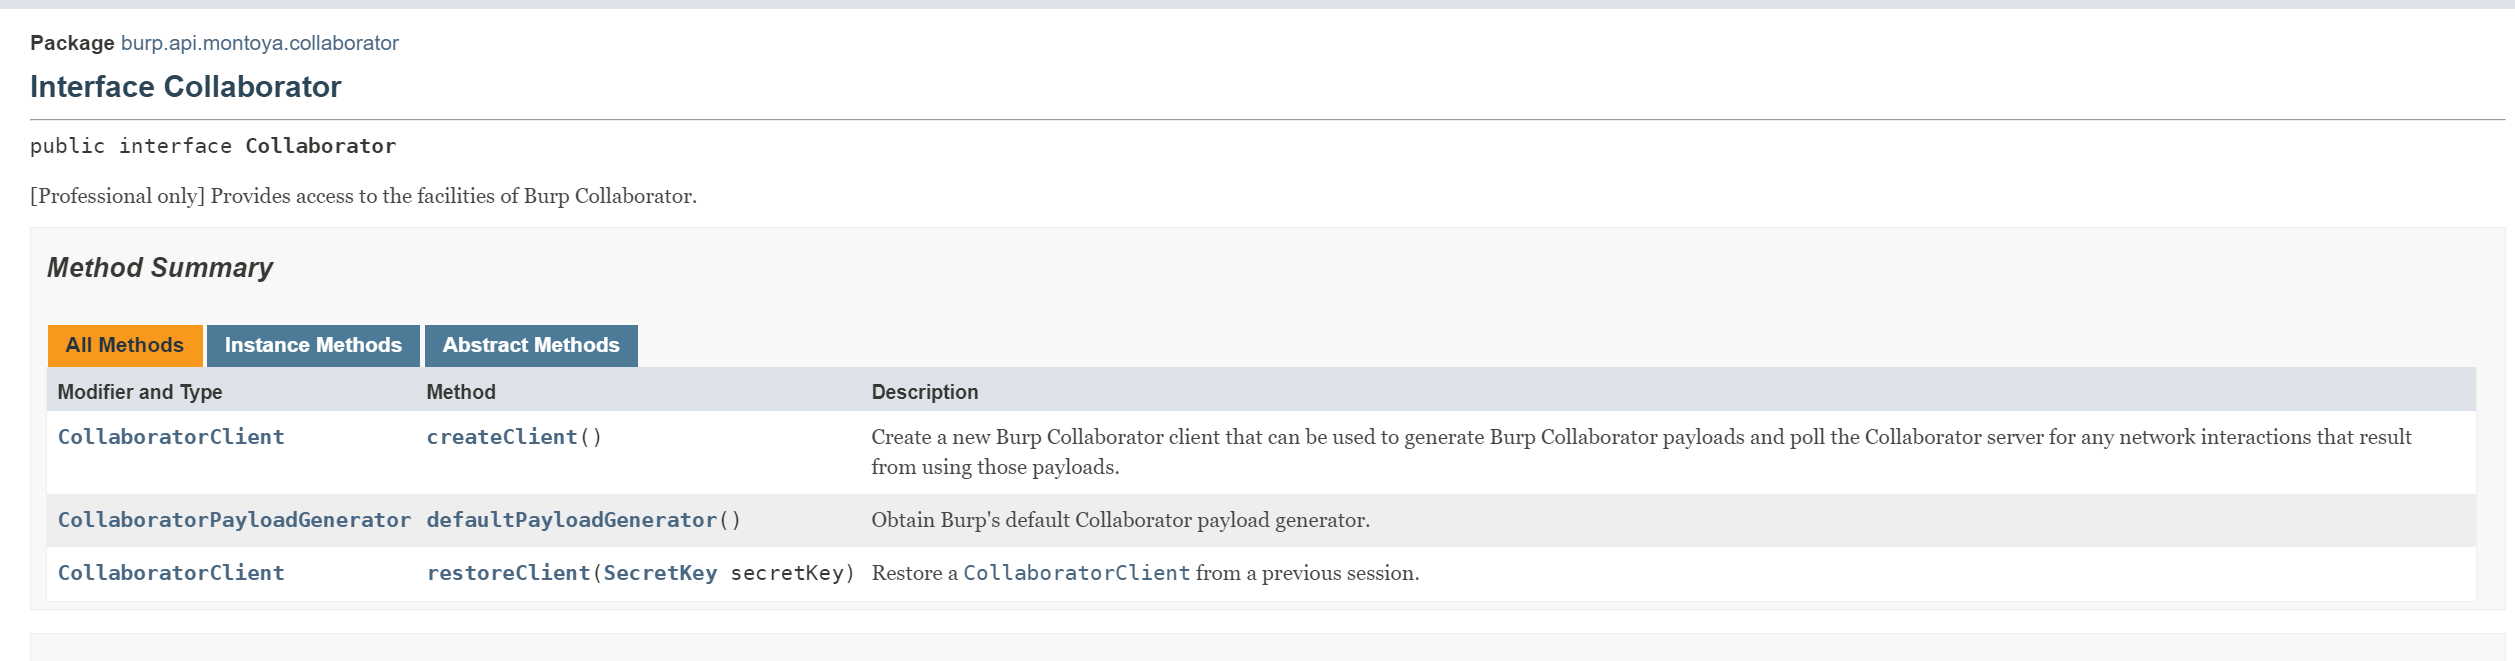Open CollaboratorClient return type in restoreClient row

[x=171, y=573]
